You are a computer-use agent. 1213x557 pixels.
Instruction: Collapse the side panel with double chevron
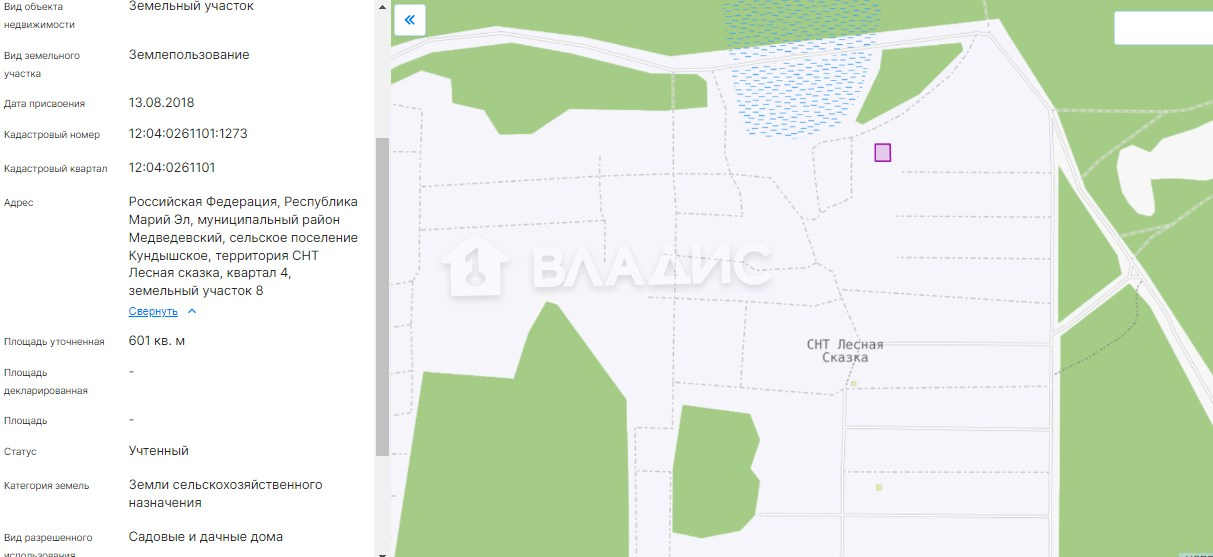410,20
